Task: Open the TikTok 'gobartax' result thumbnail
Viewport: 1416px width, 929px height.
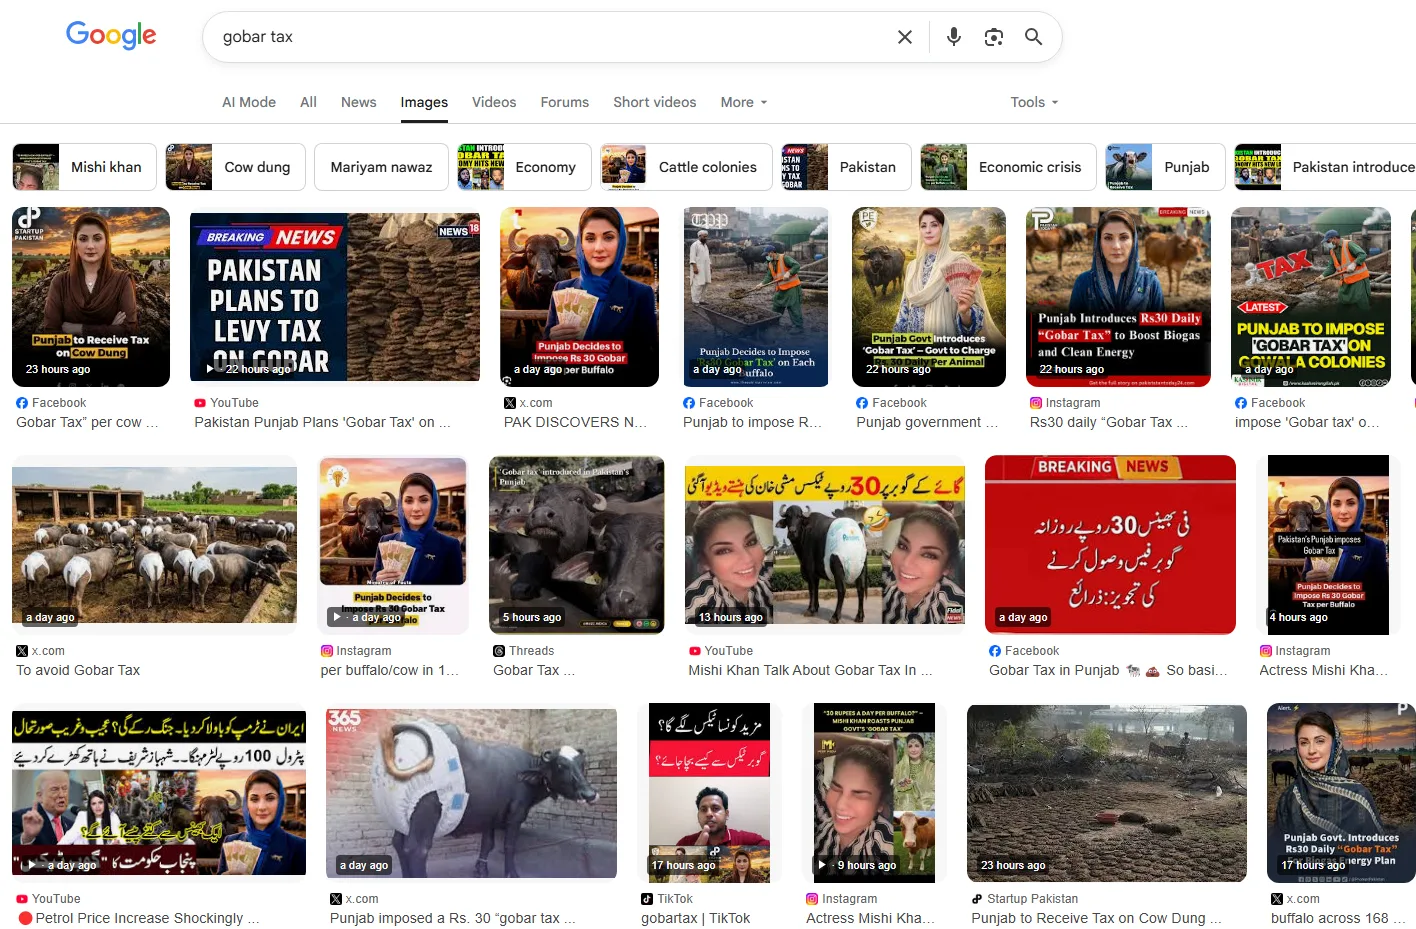Action: [x=709, y=792]
